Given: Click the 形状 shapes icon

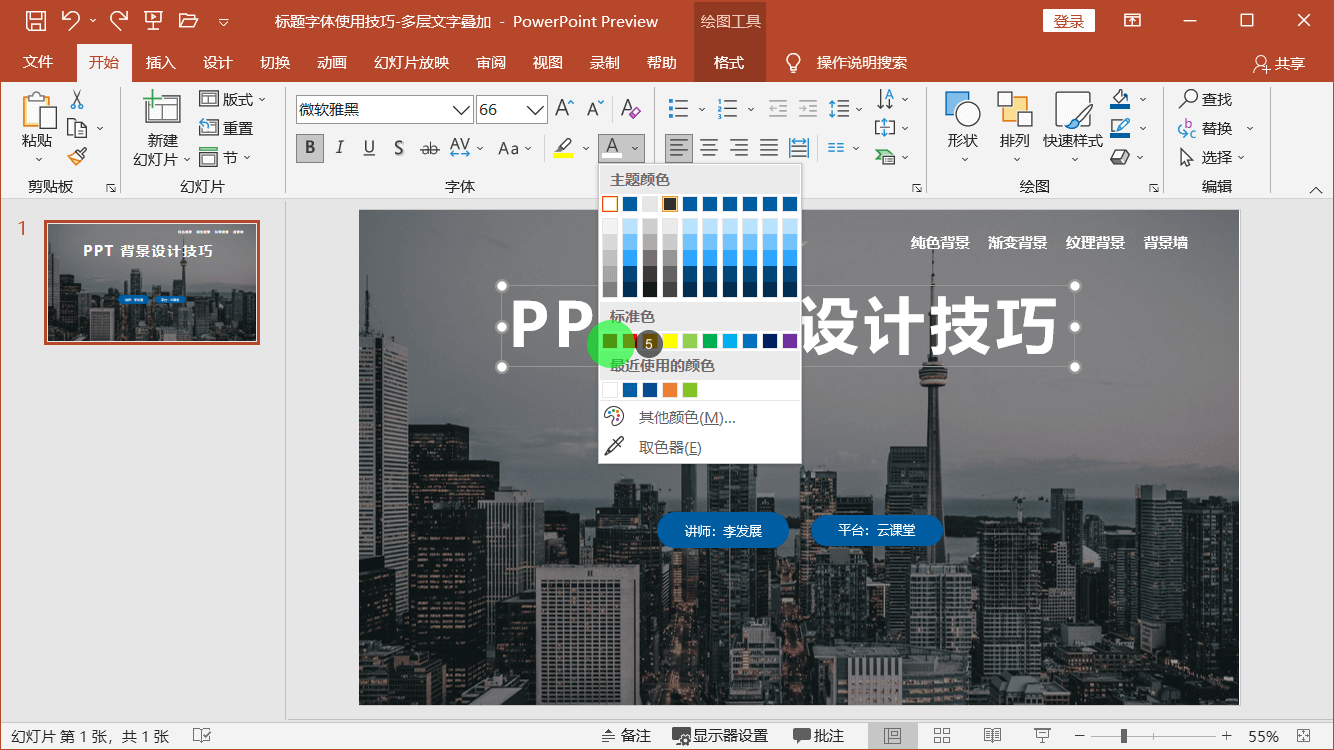Looking at the screenshot, I should coord(962,110).
